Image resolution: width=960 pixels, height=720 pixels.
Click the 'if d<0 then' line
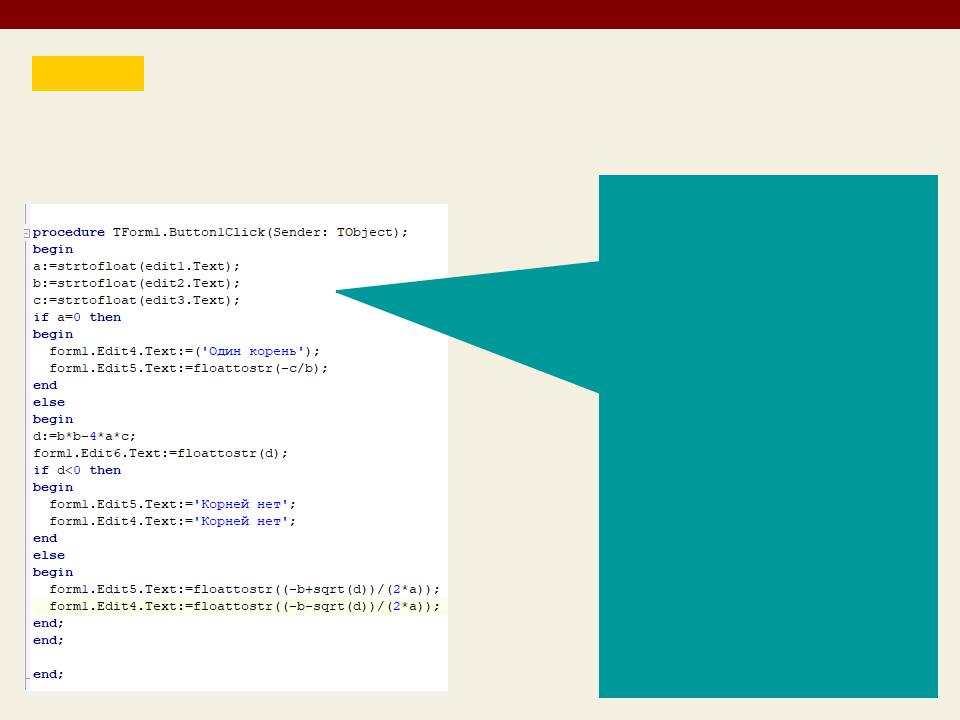pos(77,471)
